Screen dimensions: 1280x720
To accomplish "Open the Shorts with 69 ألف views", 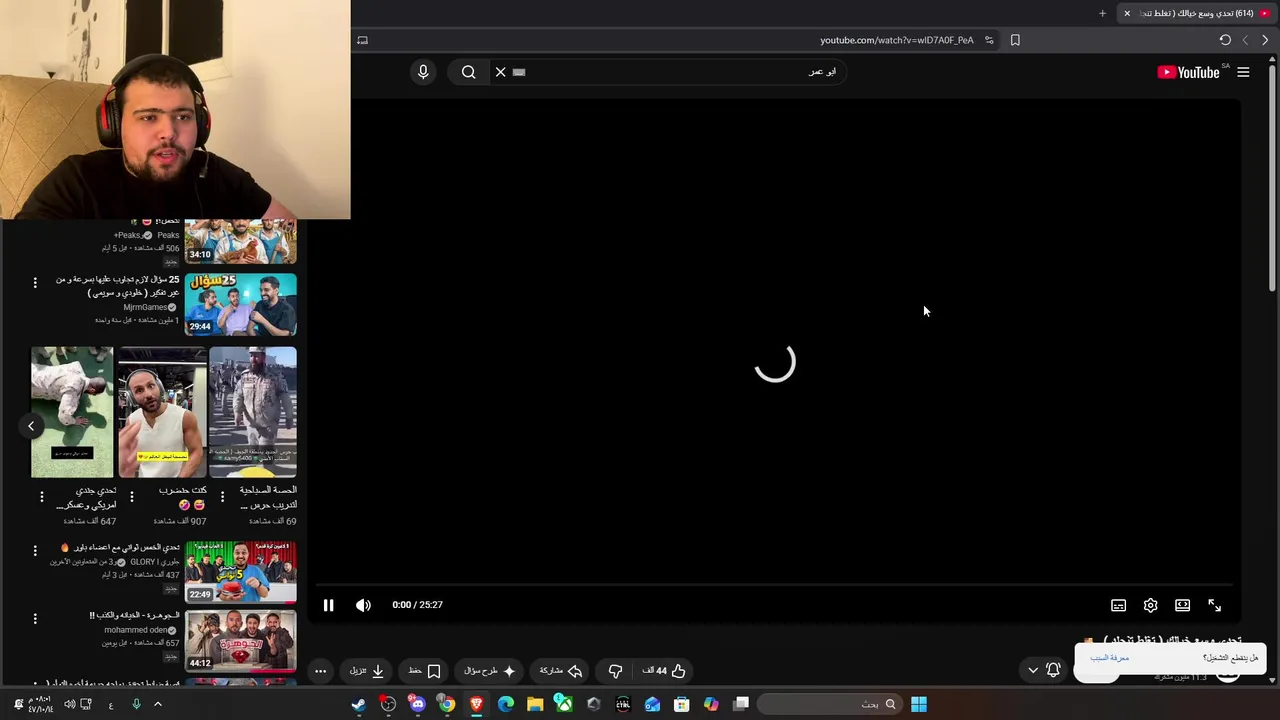I will pyautogui.click(x=253, y=412).
